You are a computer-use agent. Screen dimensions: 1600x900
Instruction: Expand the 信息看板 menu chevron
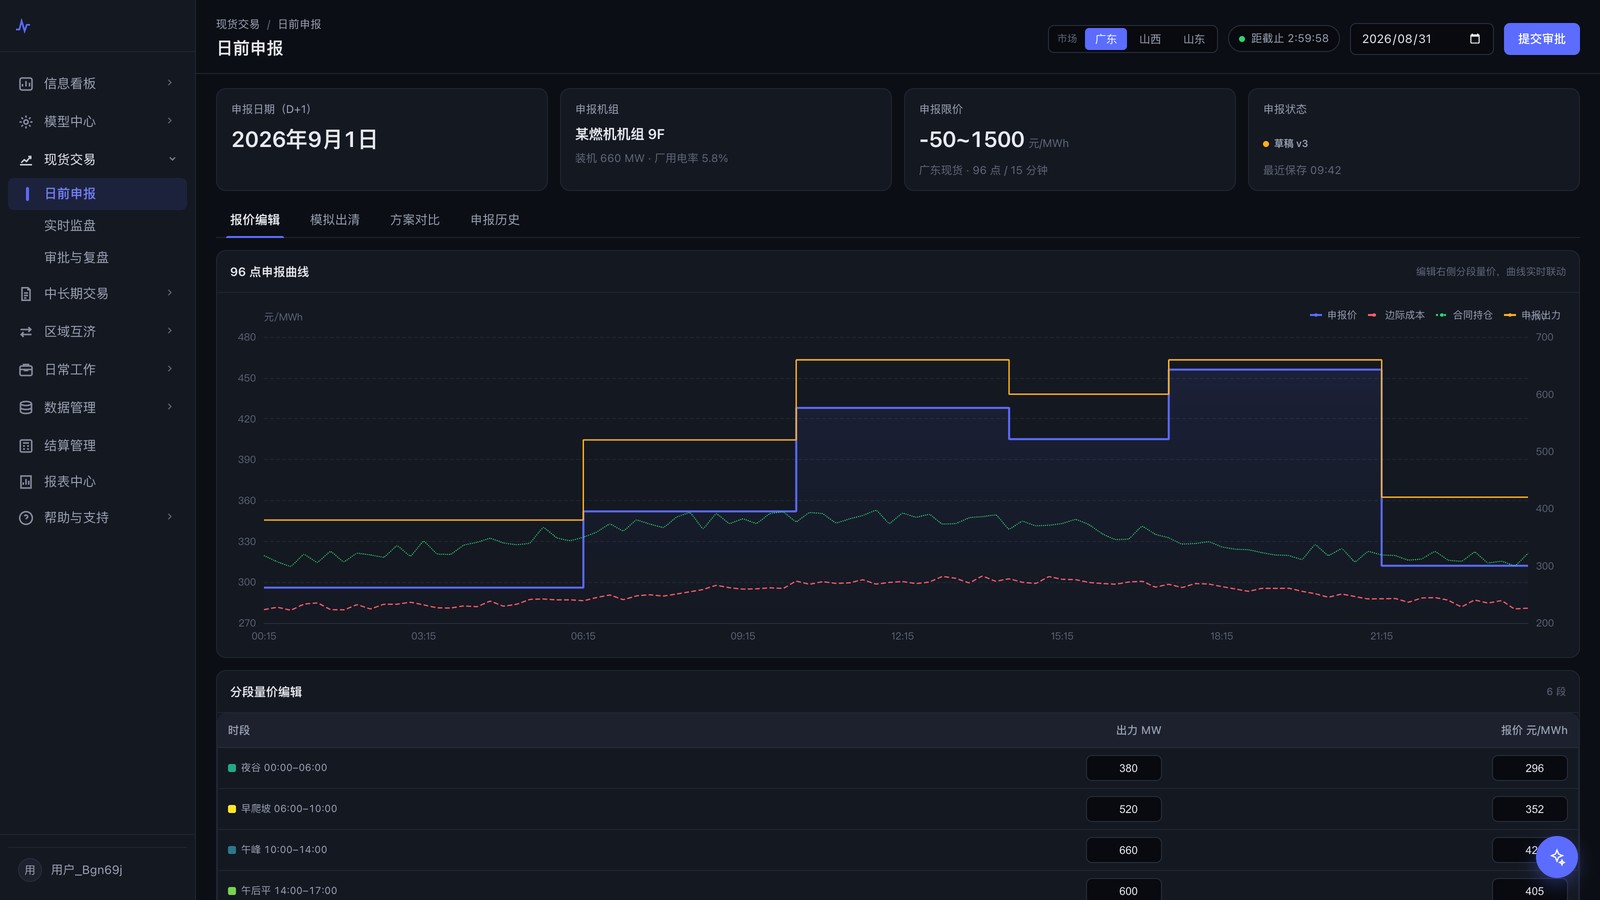170,83
